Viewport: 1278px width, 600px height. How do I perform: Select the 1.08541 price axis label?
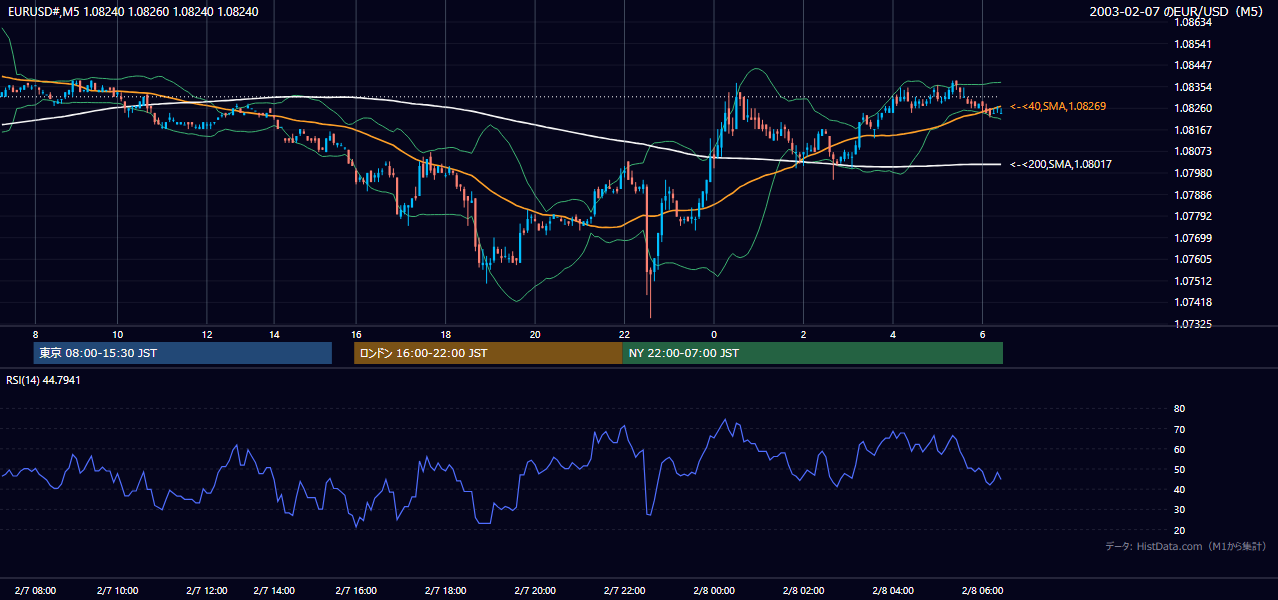tap(1194, 44)
